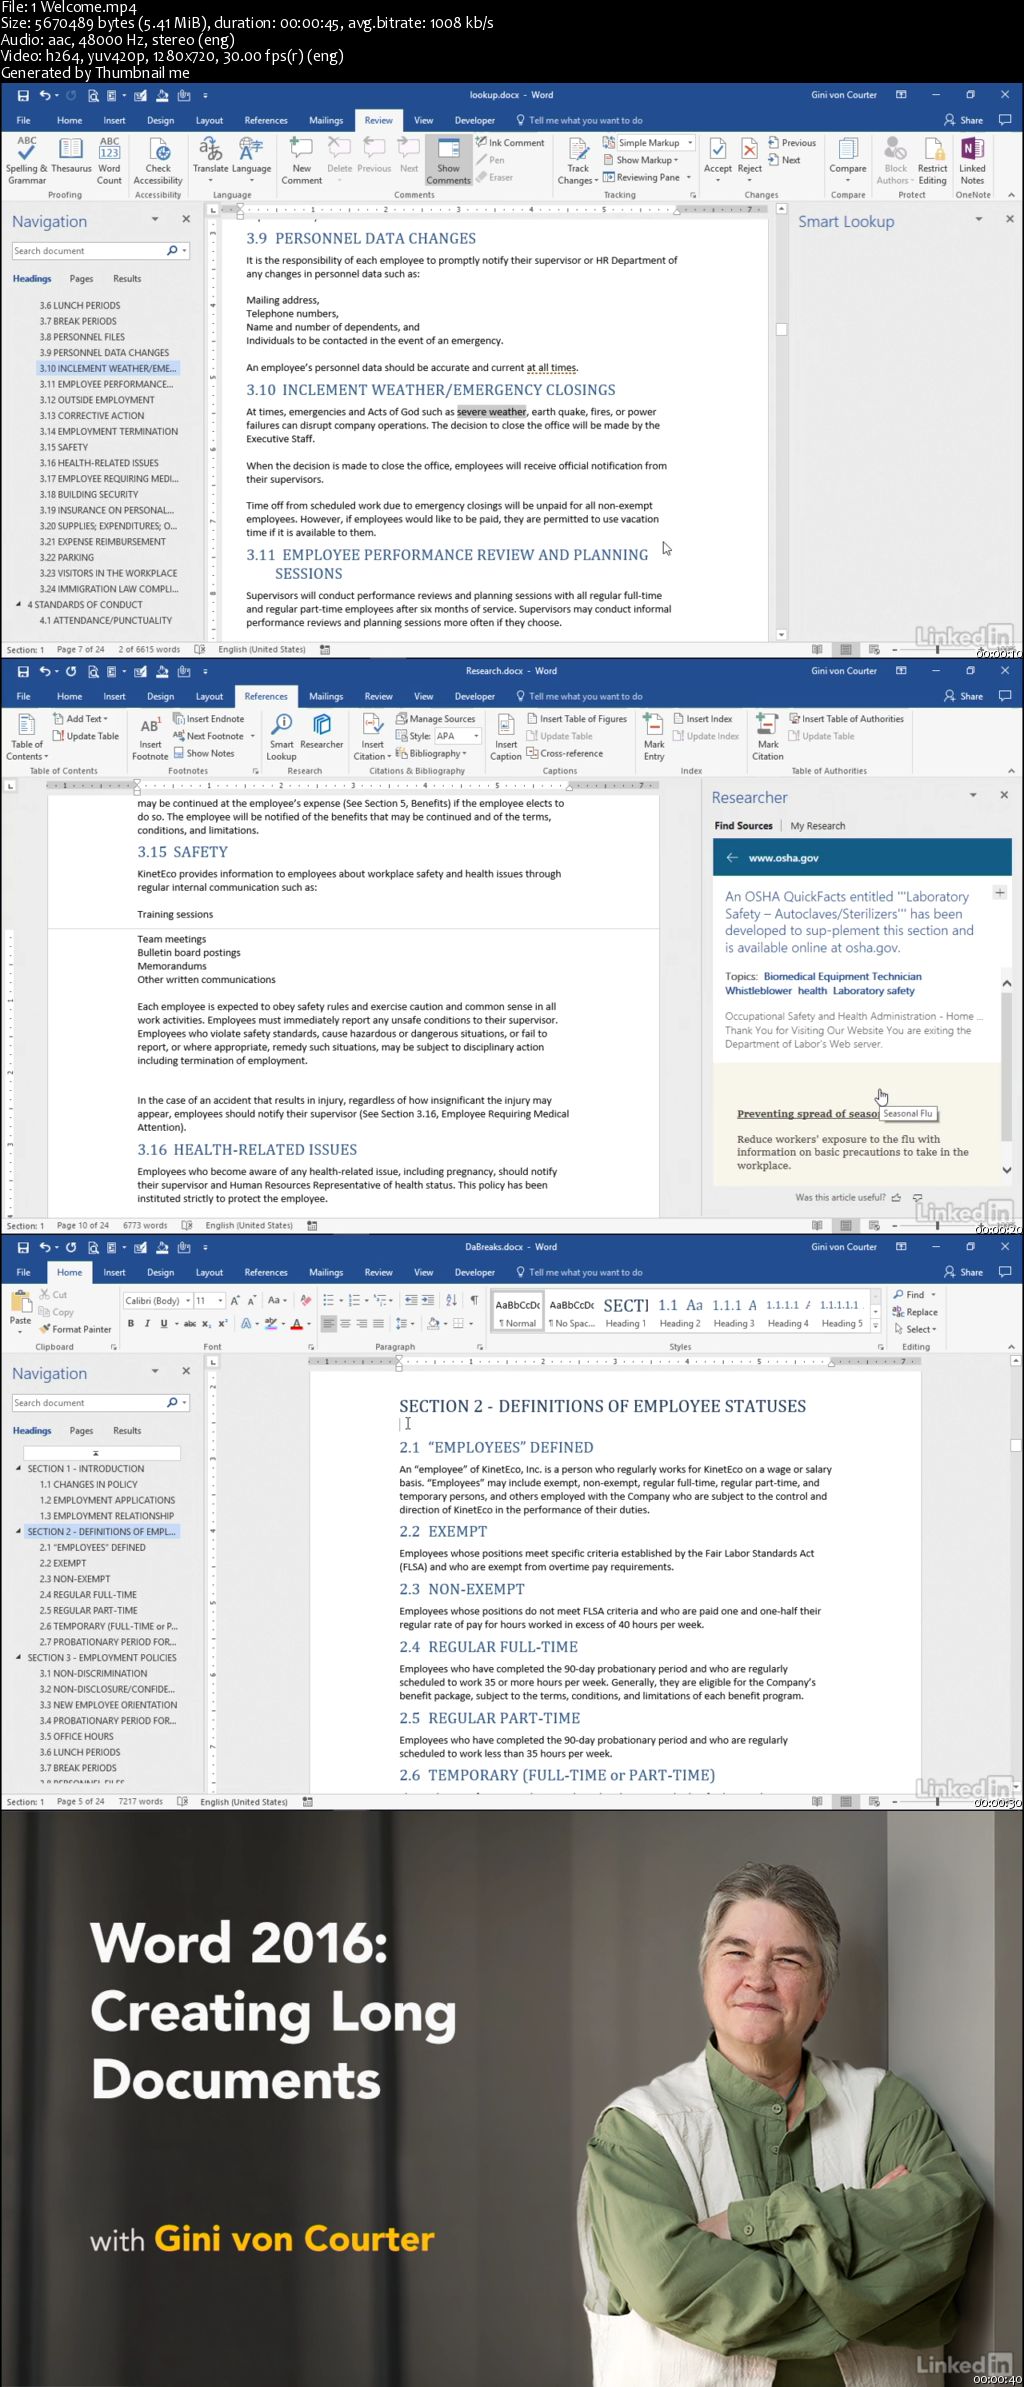
Task: Collapse SECTION 2 heading in DaBreaks.docx Navigation
Action: coord(19,1531)
